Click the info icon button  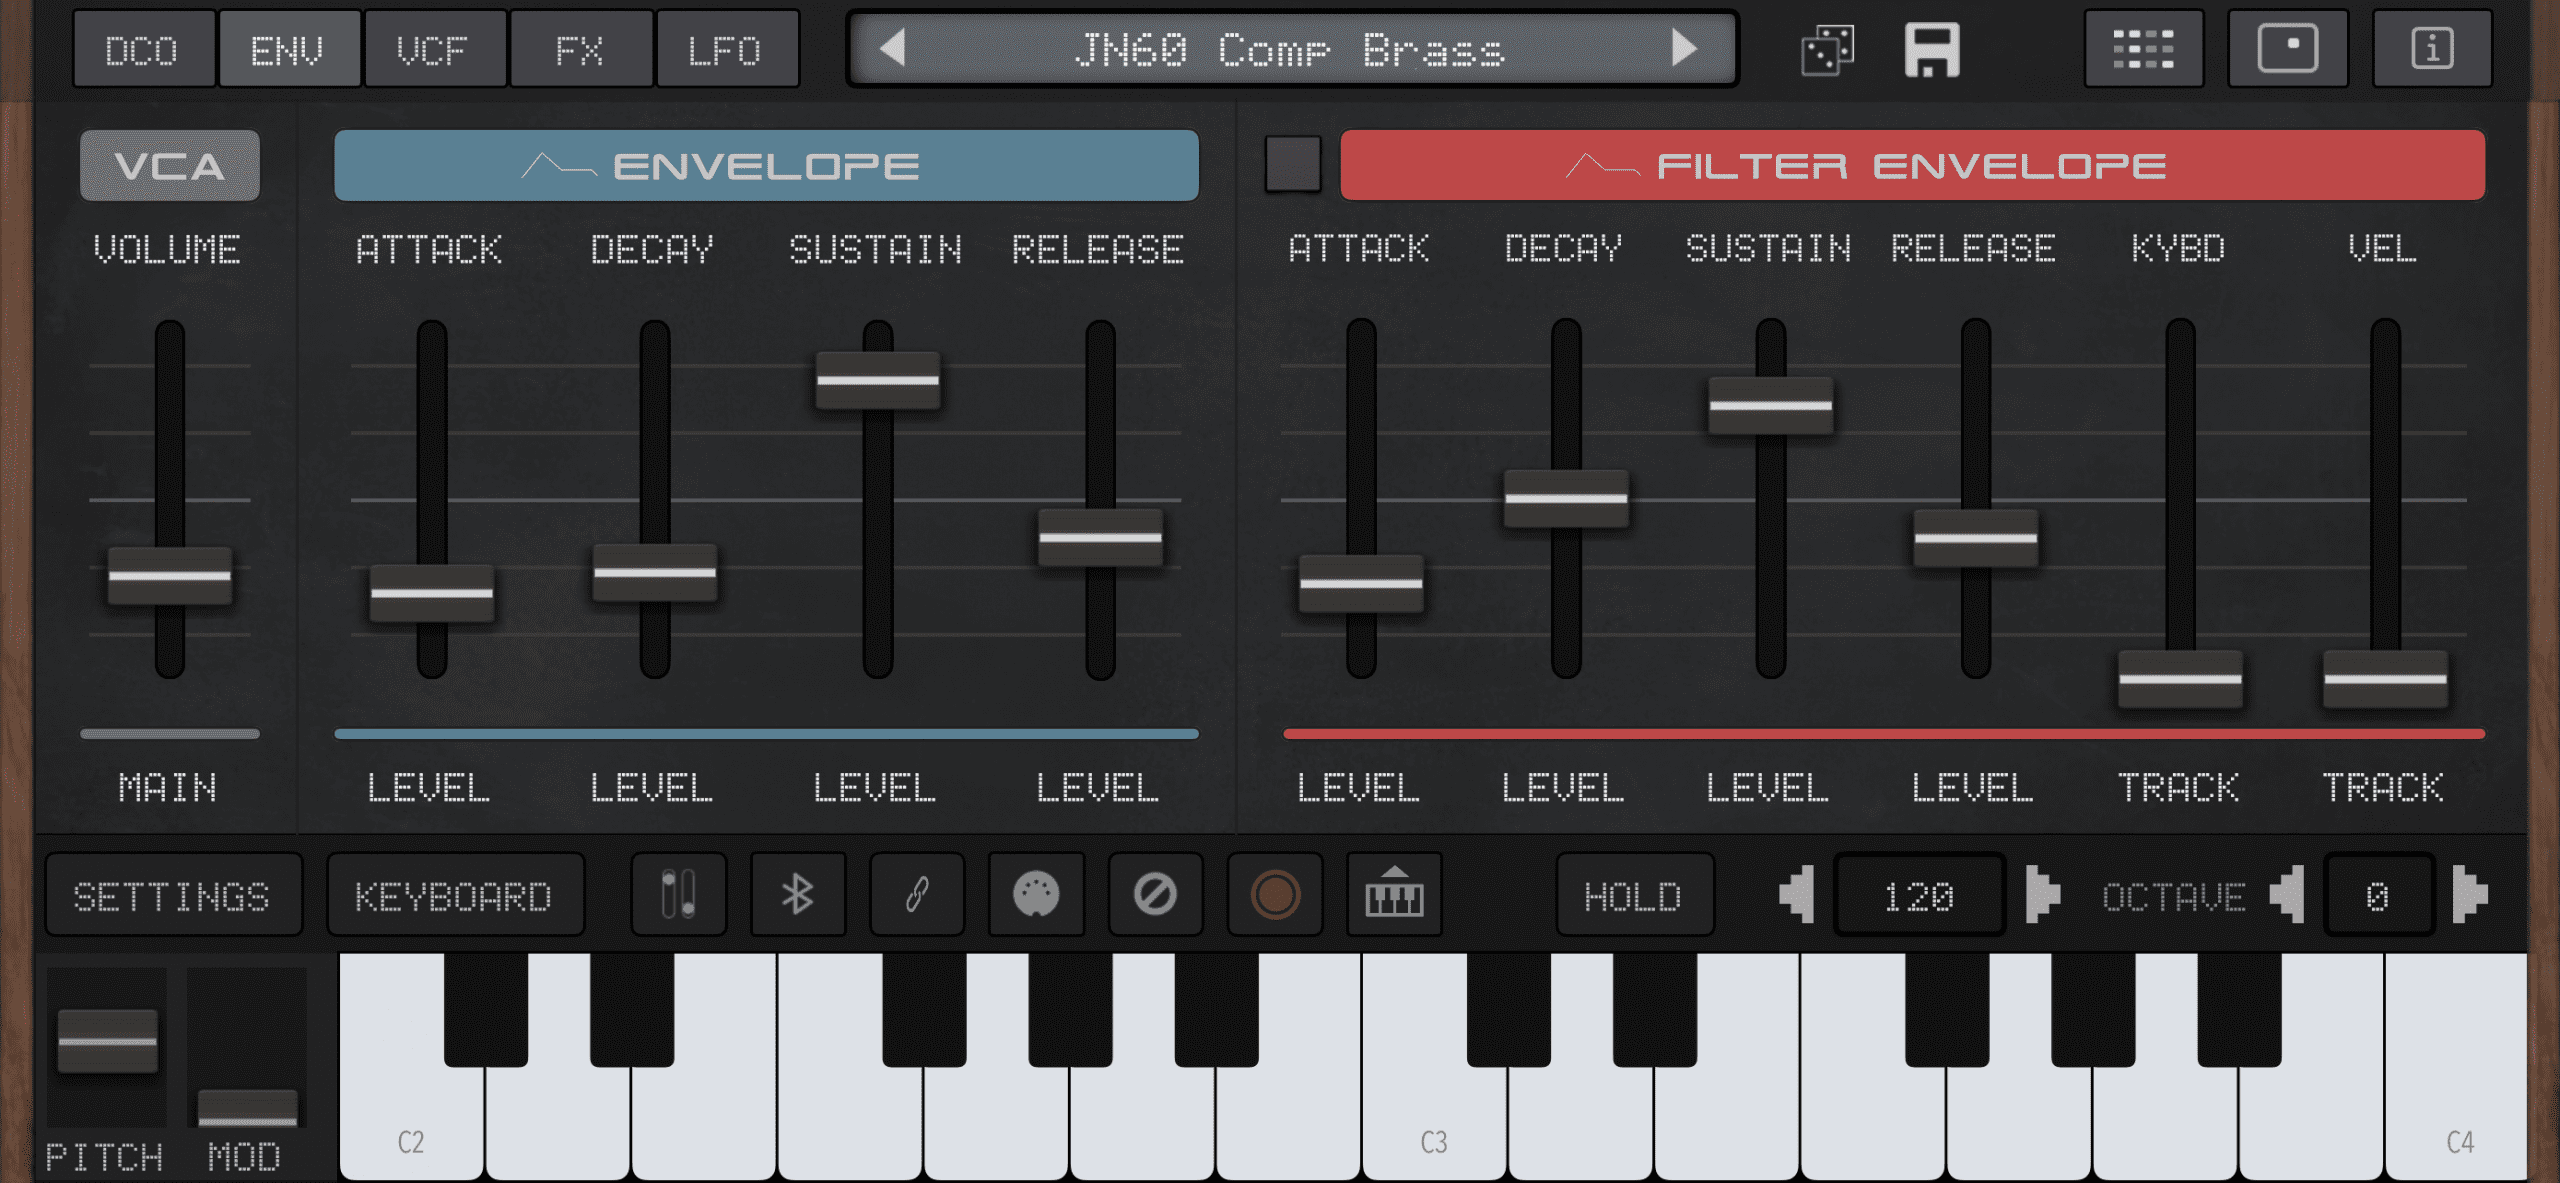click(x=2431, y=49)
